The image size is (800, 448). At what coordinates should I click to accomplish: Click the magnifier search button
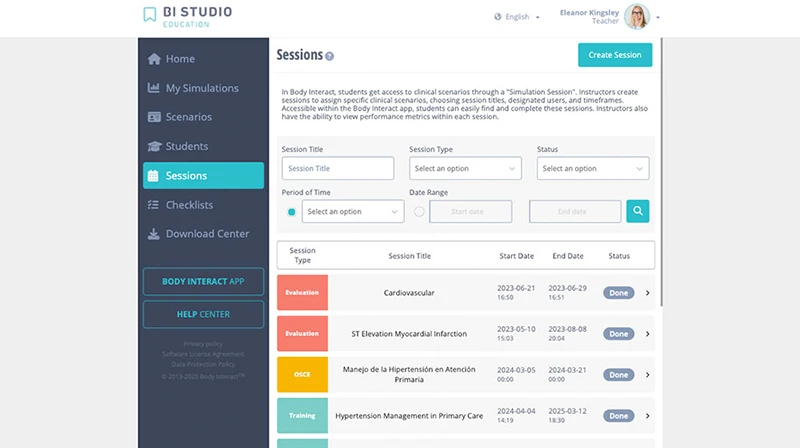(638, 211)
